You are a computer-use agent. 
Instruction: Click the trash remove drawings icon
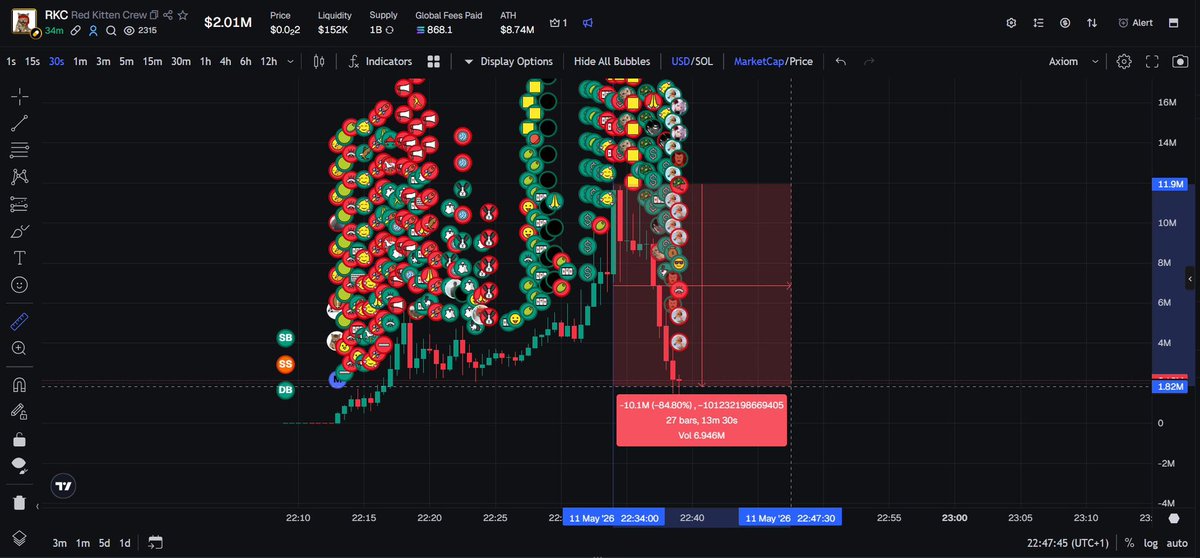(x=19, y=502)
